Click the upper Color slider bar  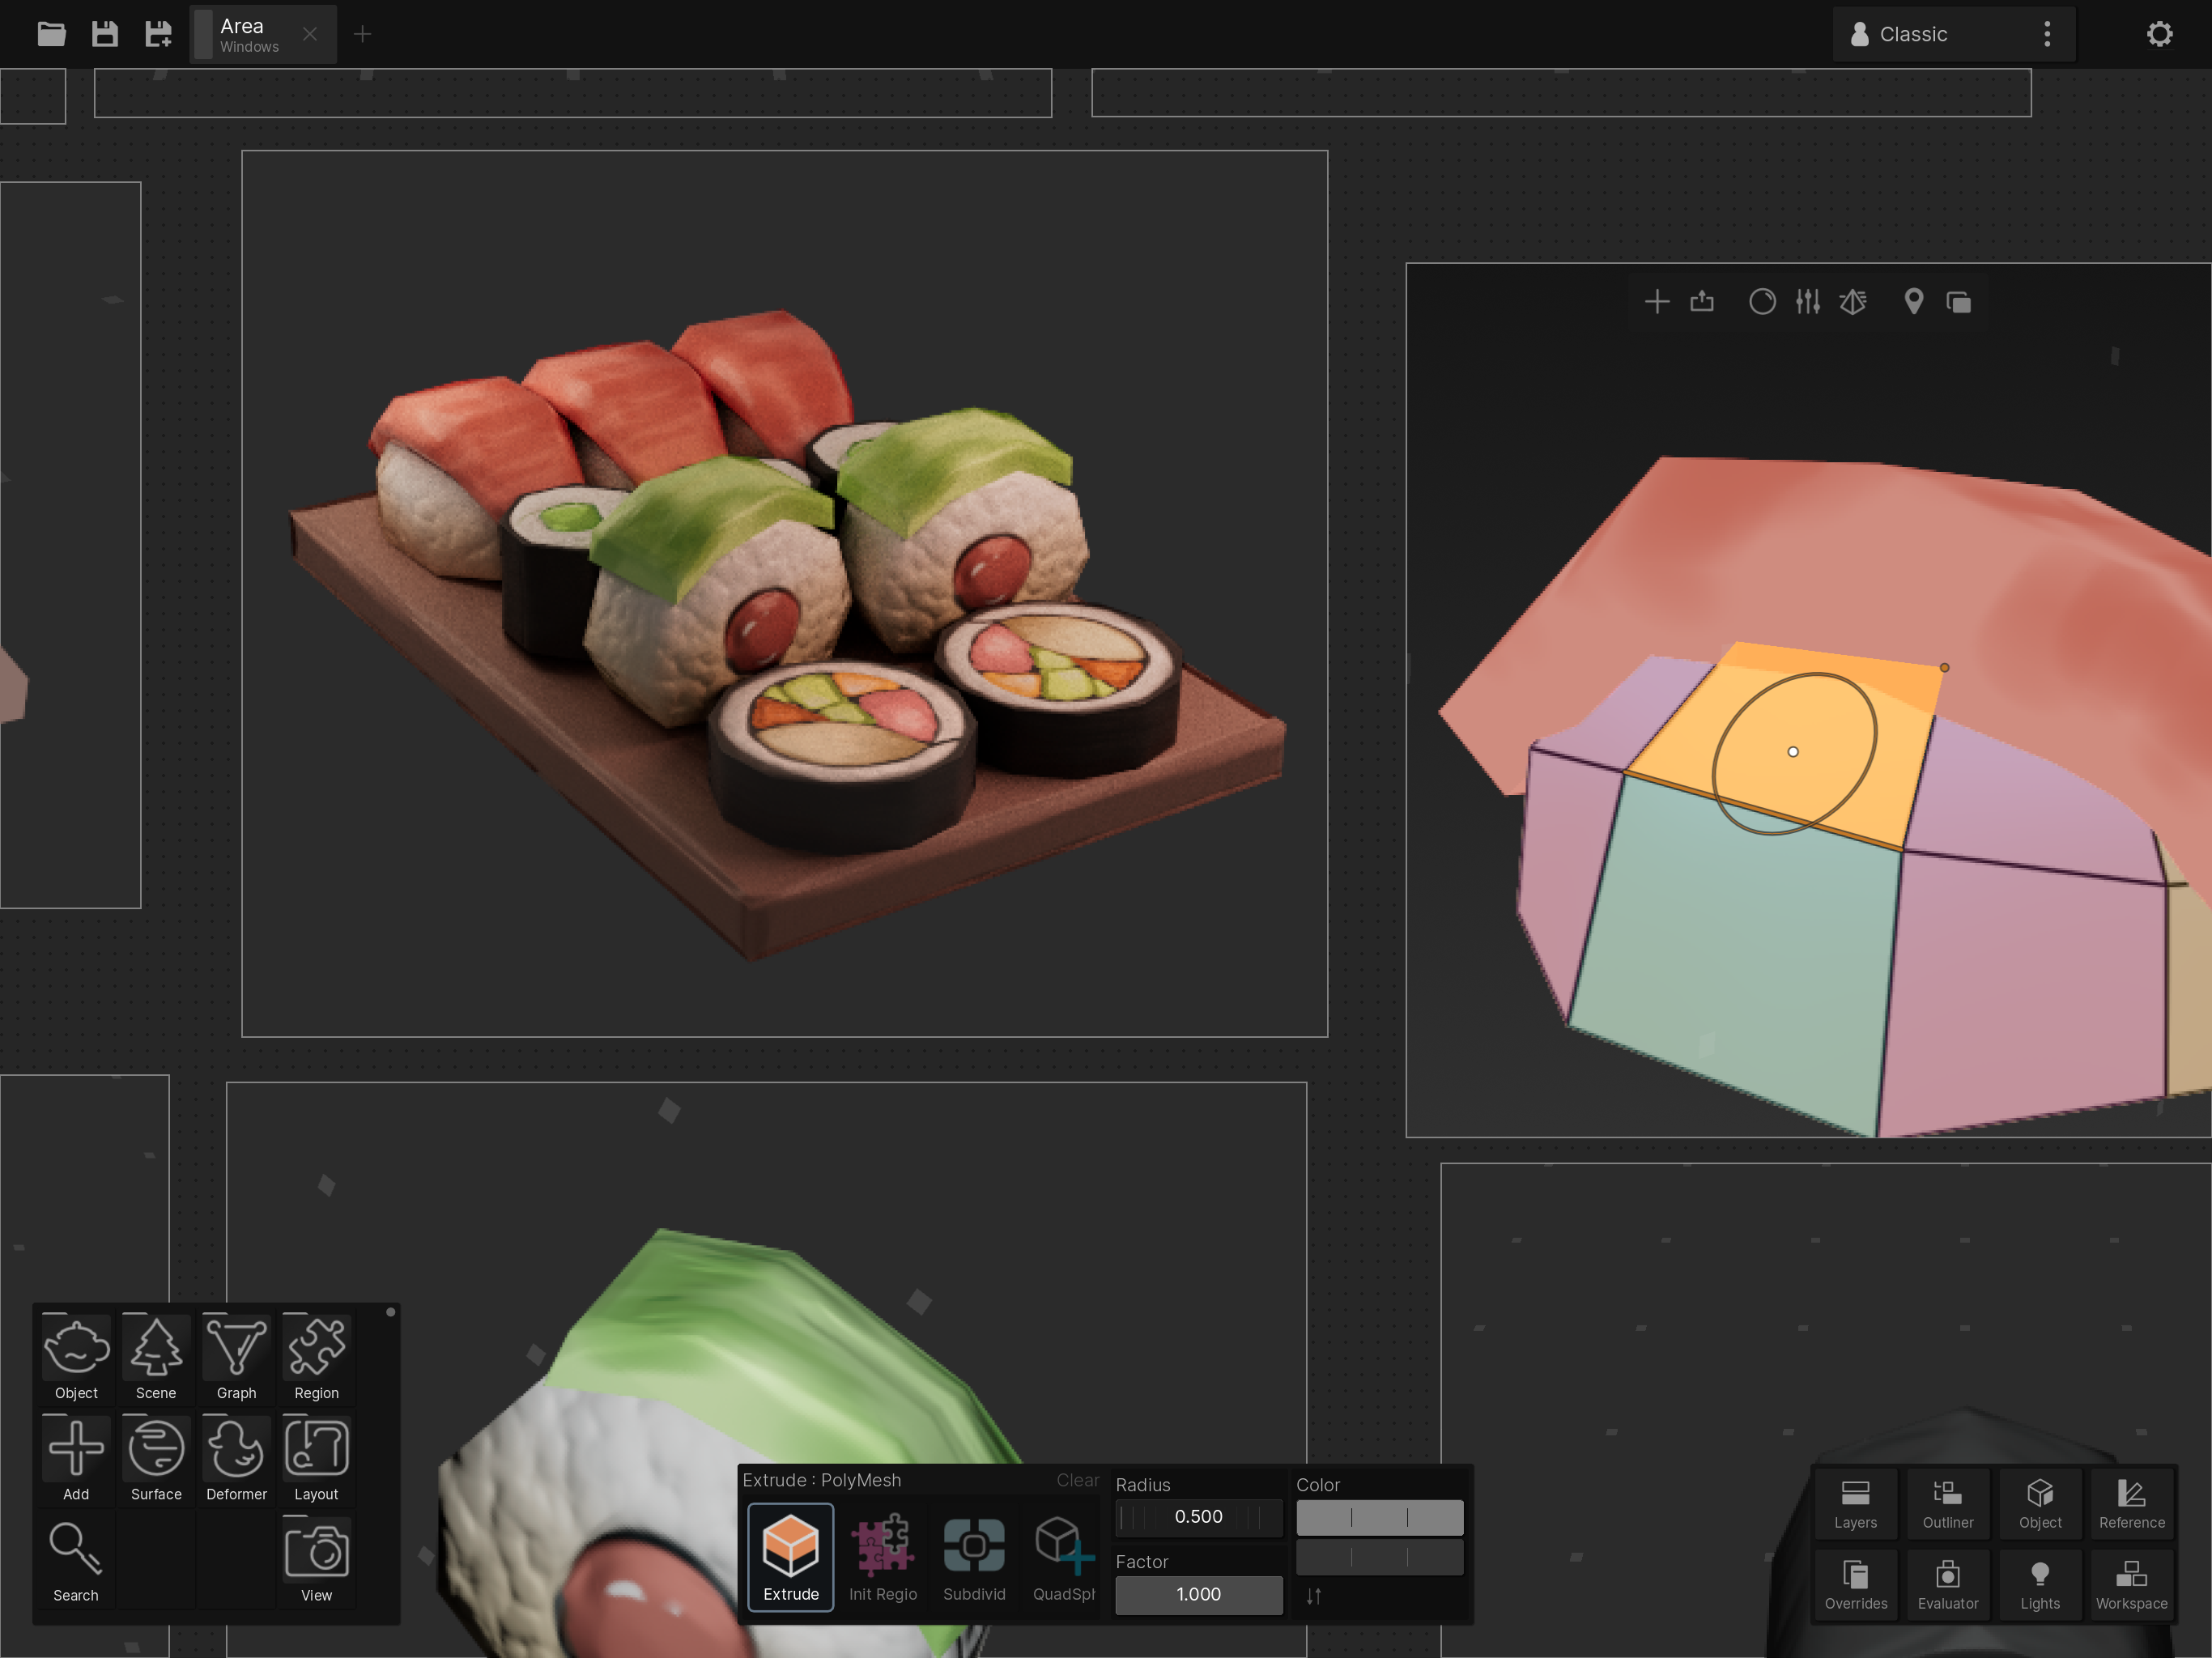pos(1379,1517)
